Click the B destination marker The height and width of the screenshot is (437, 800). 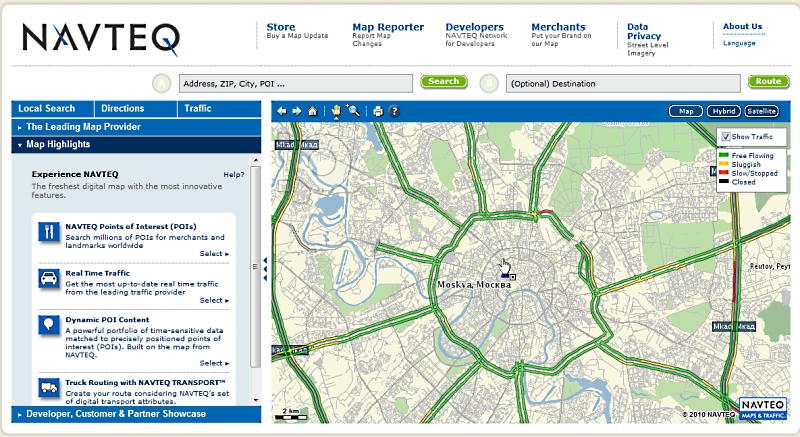tap(489, 83)
